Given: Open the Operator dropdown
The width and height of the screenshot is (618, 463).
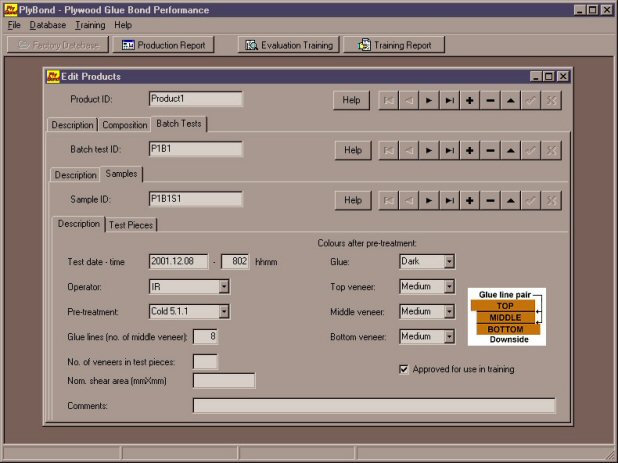Looking at the screenshot, I should tap(223, 286).
